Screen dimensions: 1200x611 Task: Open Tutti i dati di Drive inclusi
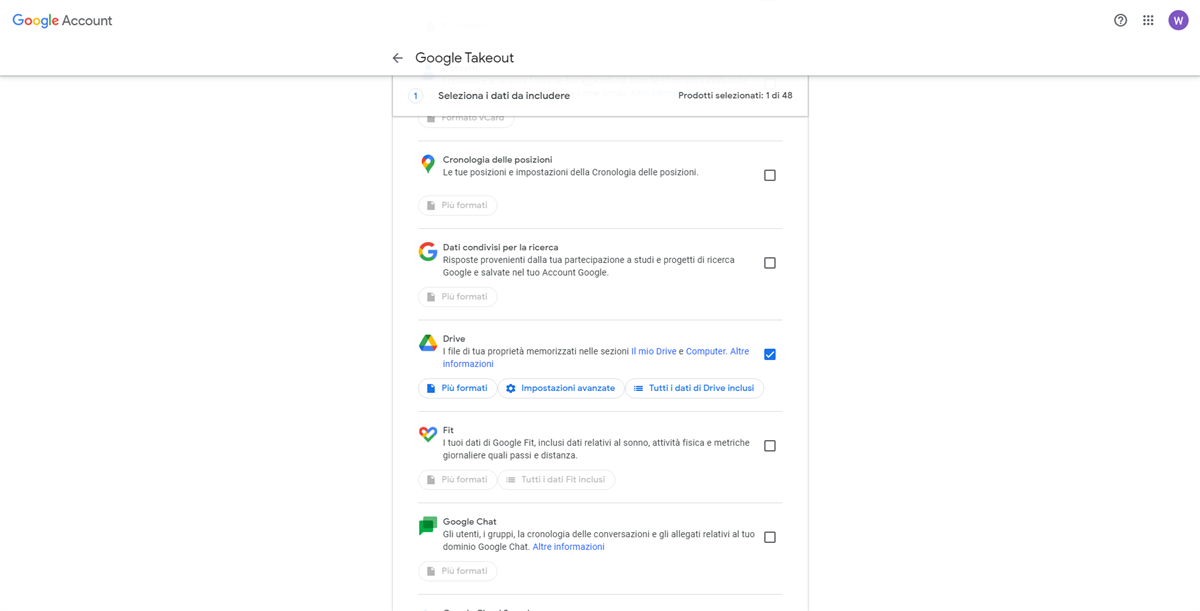(694, 388)
